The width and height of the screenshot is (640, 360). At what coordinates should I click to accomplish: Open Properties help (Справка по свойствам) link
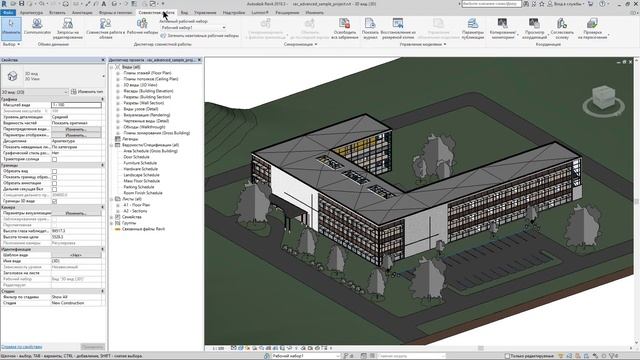pos(22,347)
